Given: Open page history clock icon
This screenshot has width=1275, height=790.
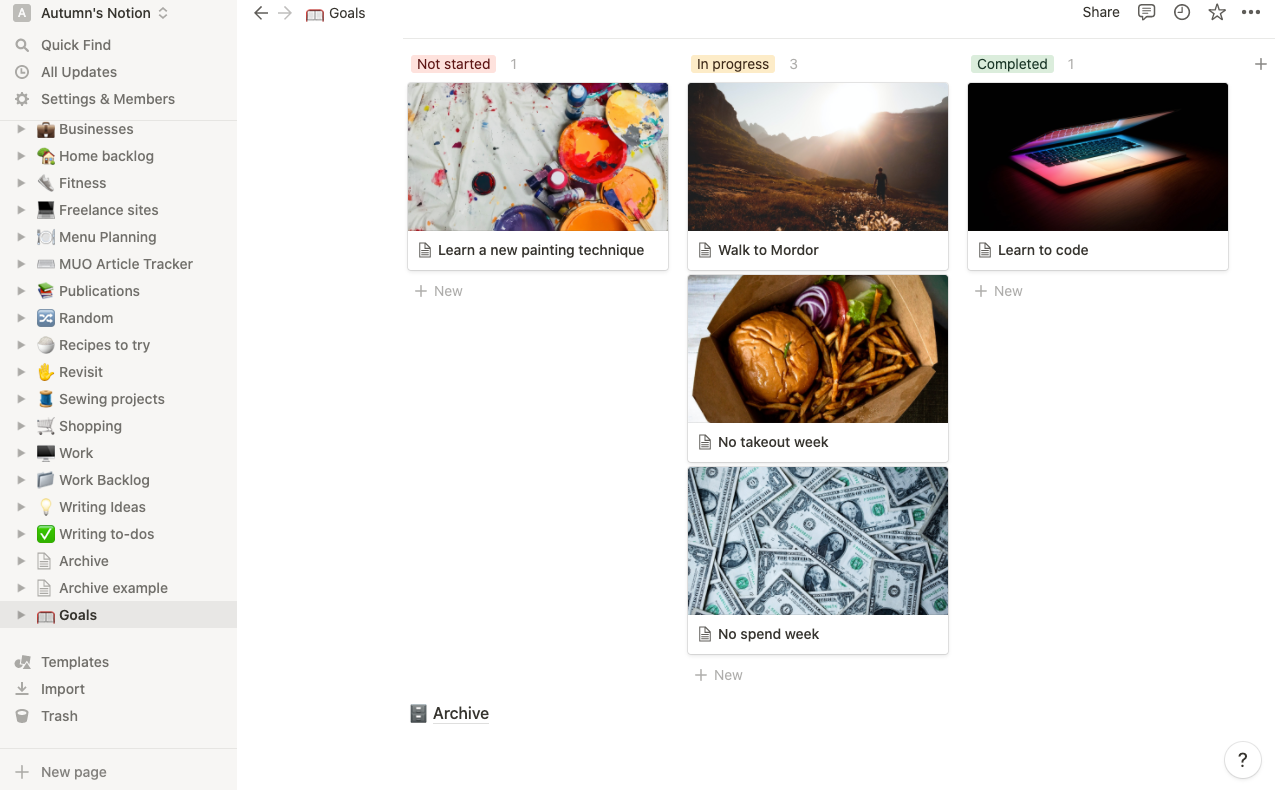Looking at the screenshot, I should click(1182, 13).
